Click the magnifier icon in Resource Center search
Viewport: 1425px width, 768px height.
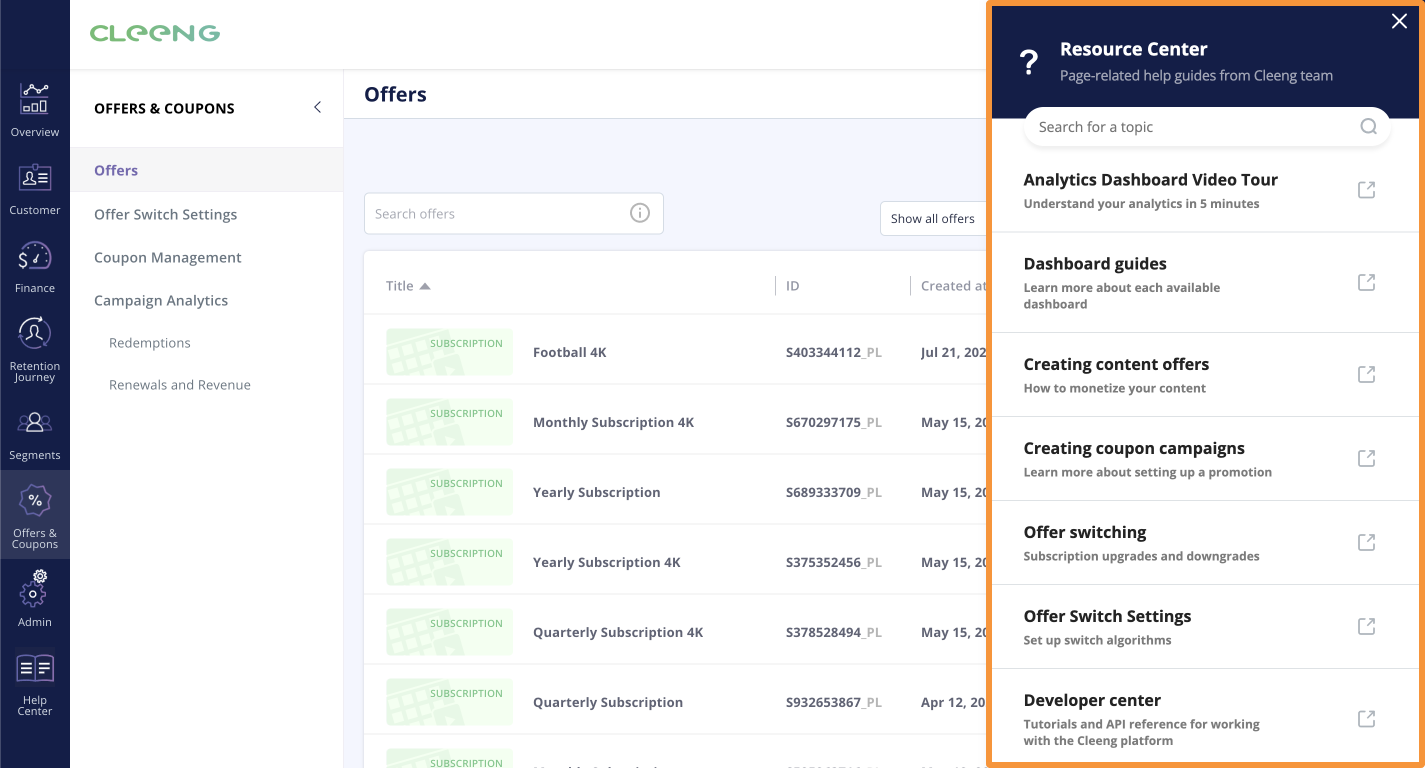tap(1369, 127)
